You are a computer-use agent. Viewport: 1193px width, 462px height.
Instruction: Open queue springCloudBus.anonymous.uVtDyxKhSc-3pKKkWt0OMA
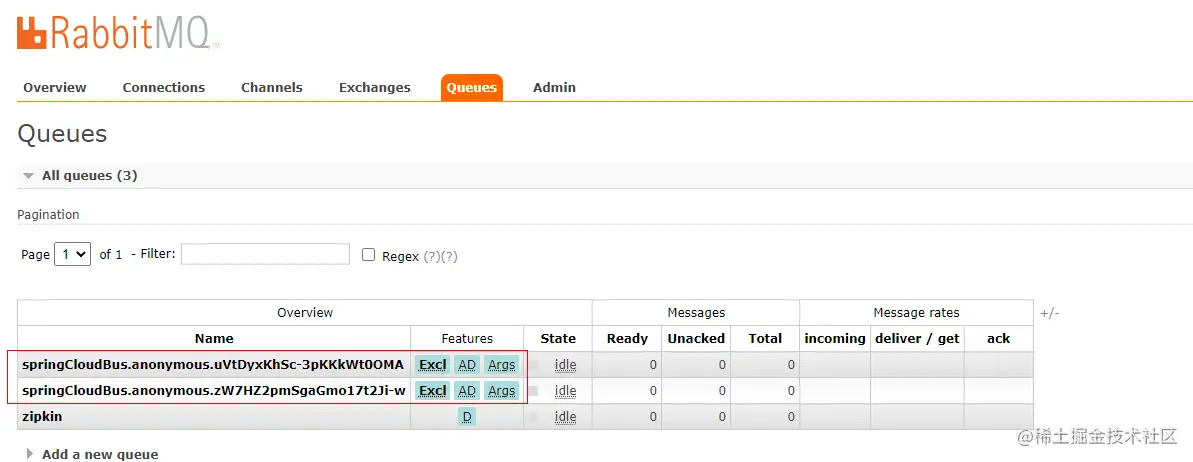pyautogui.click(x=213, y=365)
